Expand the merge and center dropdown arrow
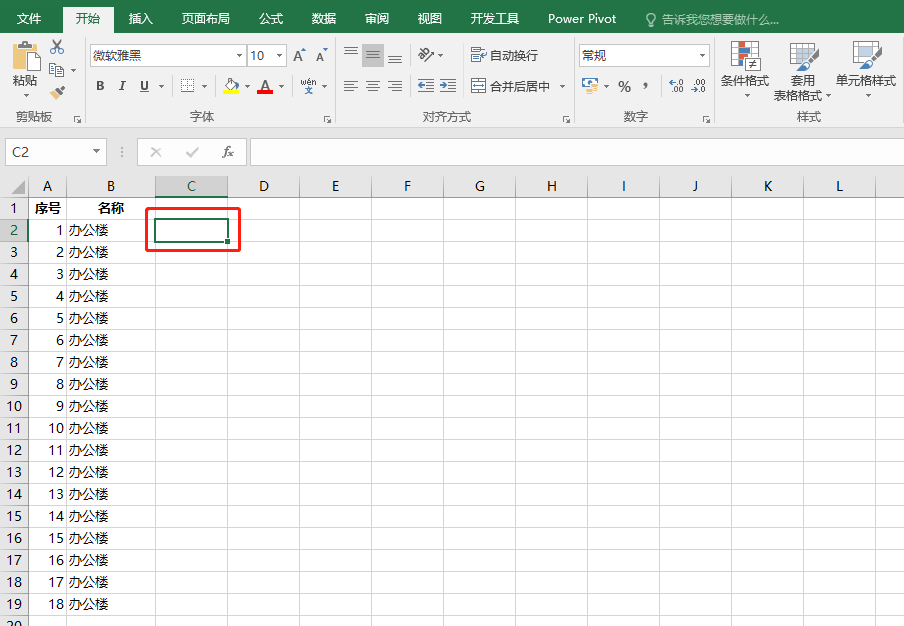The image size is (904, 626). 562,86
